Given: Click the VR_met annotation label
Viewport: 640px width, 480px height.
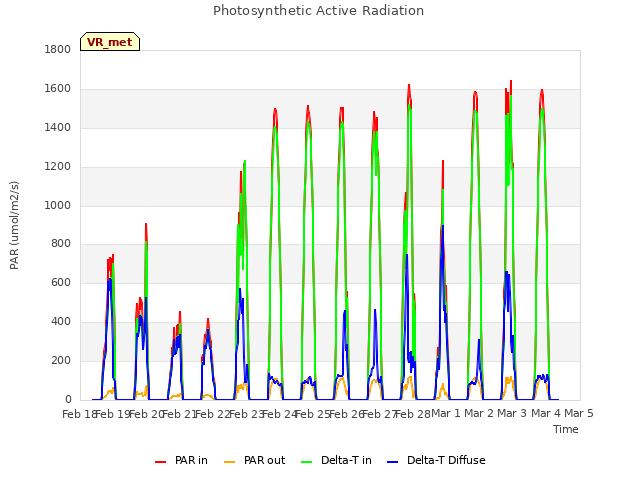Looking at the screenshot, I should tap(110, 42).
